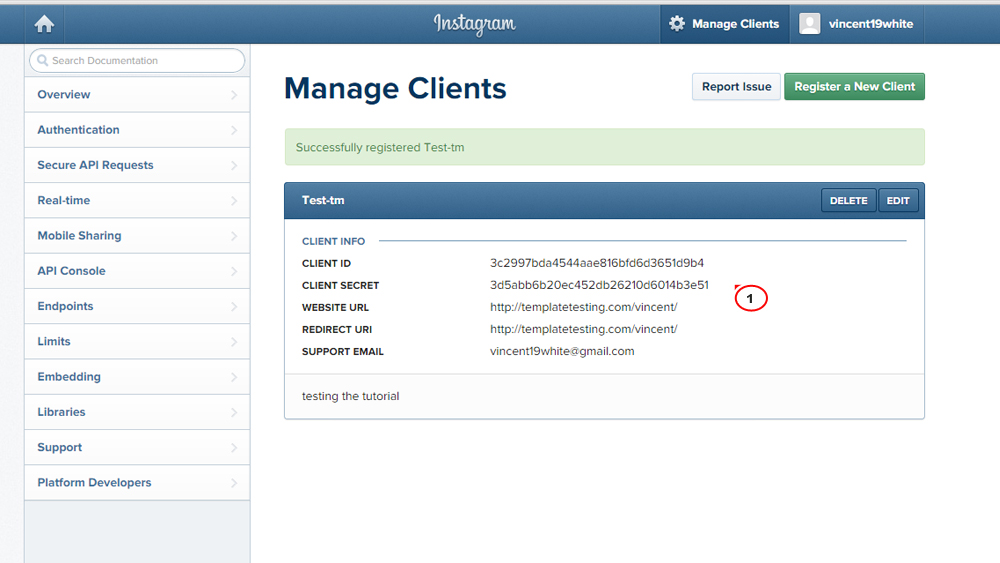1000x563 pixels.
Task: Click the Test-tm client title
Action: point(323,200)
